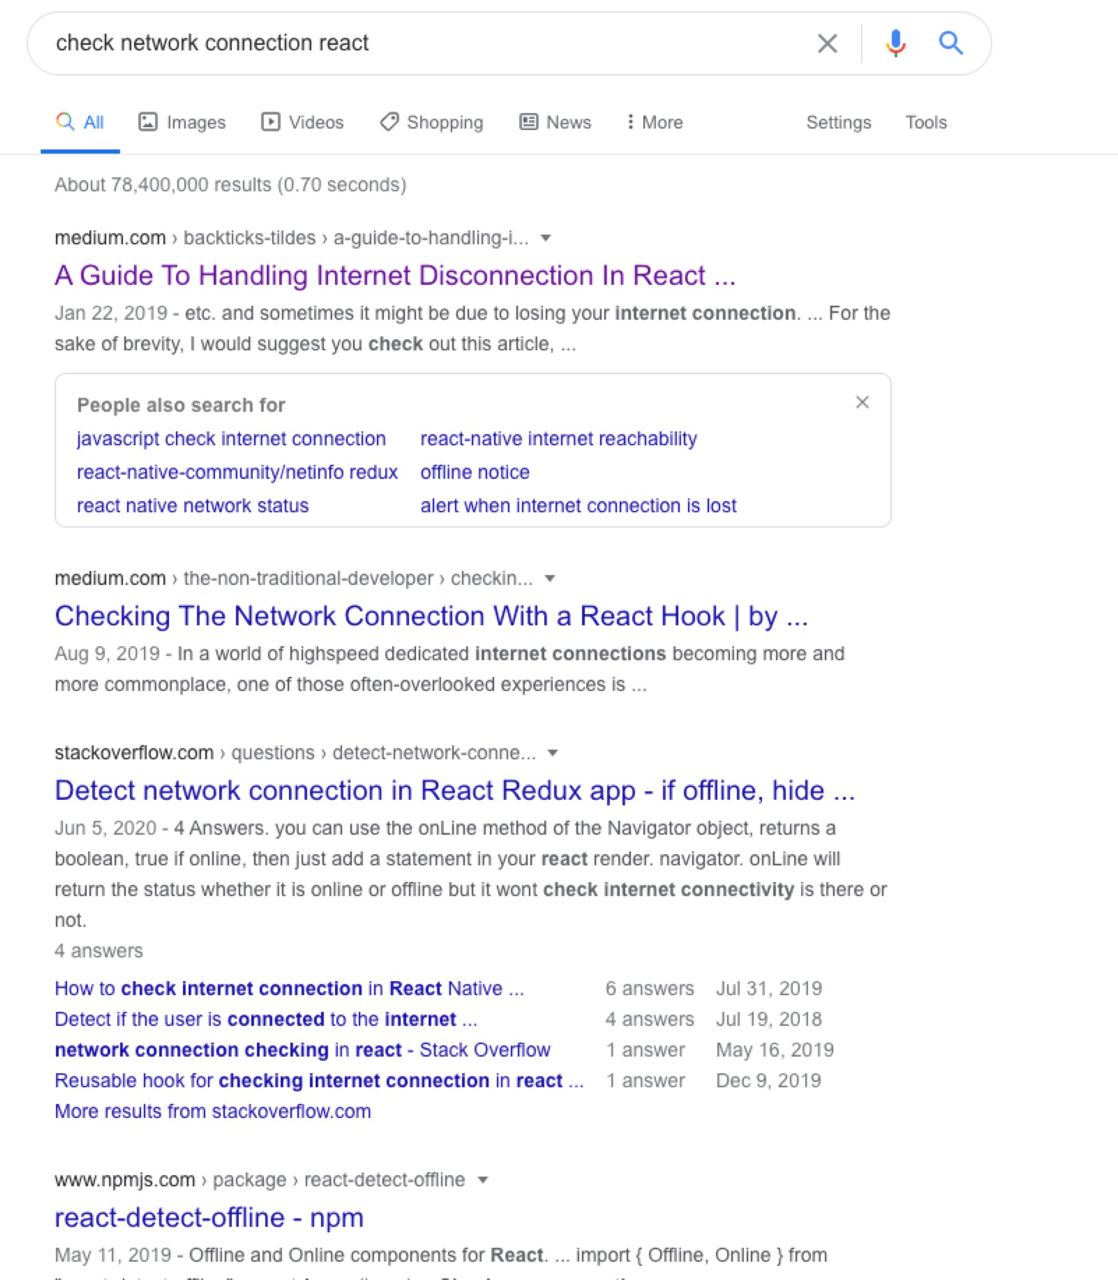Screen dimensions: 1118x1280
Task: Search alert when internet connection is lost suggestion
Action: (x=578, y=506)
